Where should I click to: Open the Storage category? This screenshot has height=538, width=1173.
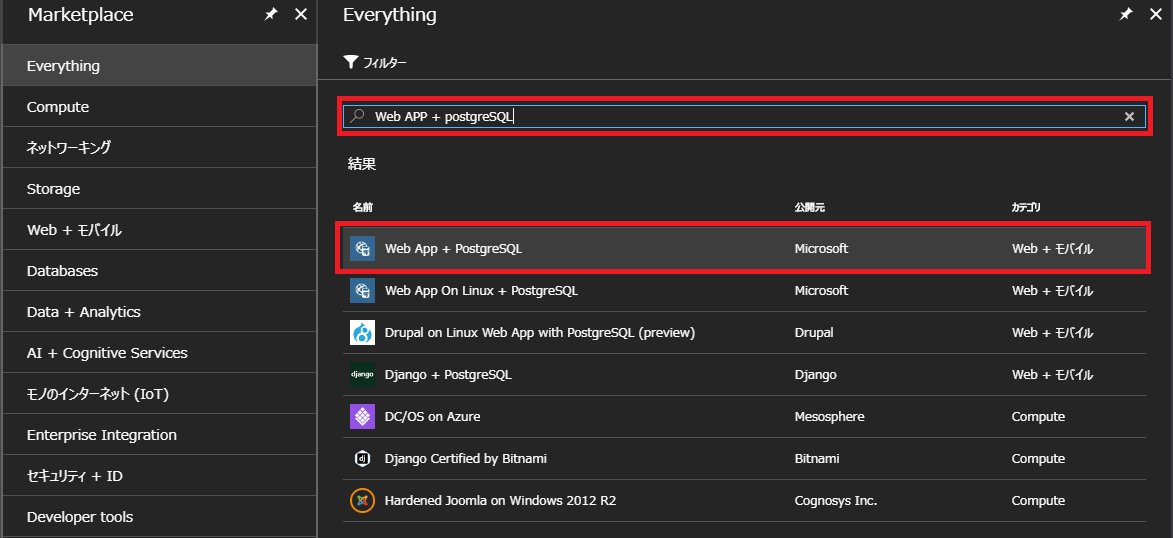159,189
